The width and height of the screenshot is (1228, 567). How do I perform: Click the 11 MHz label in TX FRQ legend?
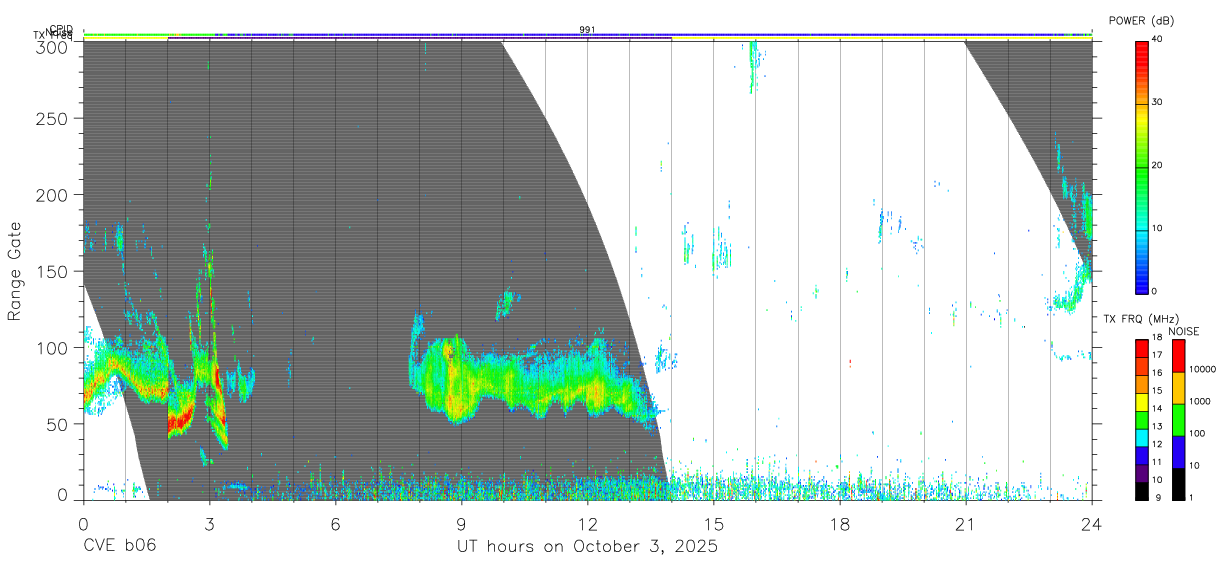click(x=1156, y=462)
